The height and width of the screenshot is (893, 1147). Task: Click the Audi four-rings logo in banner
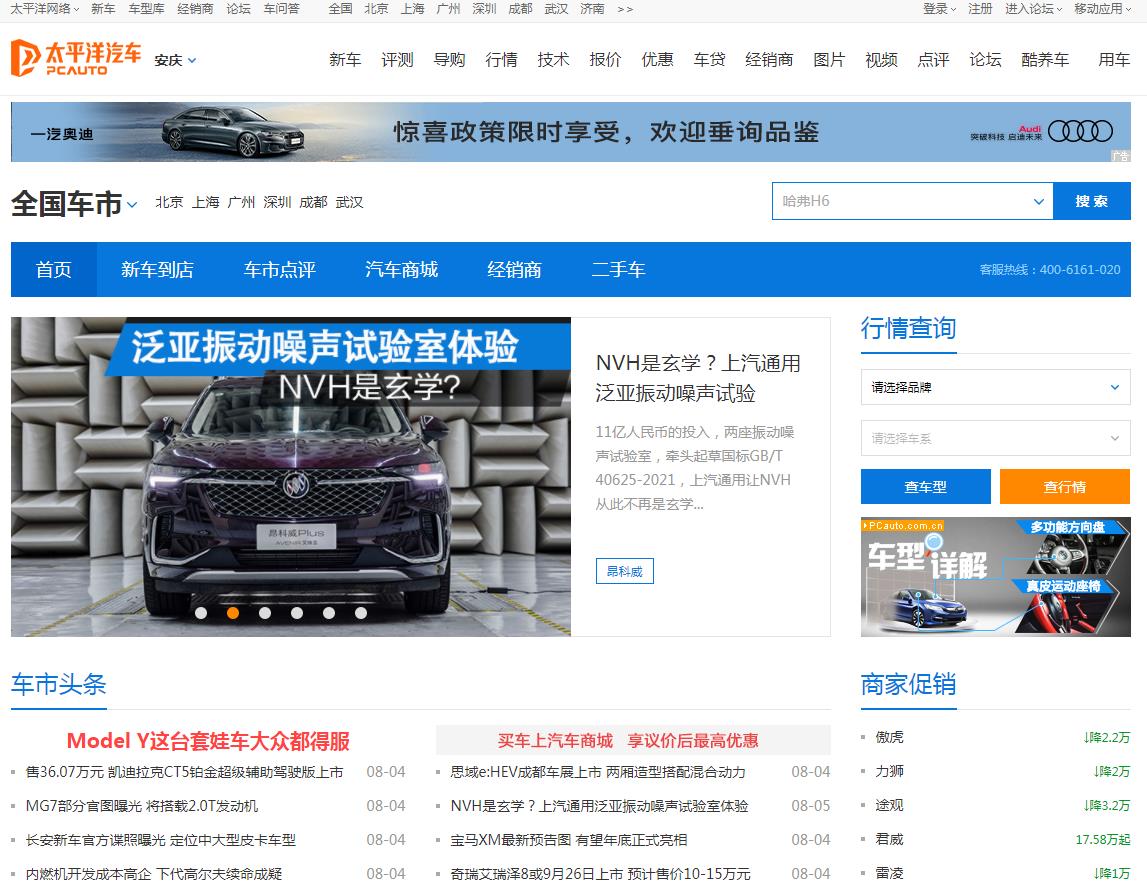pyautogui.click(x=1080, y=132)
